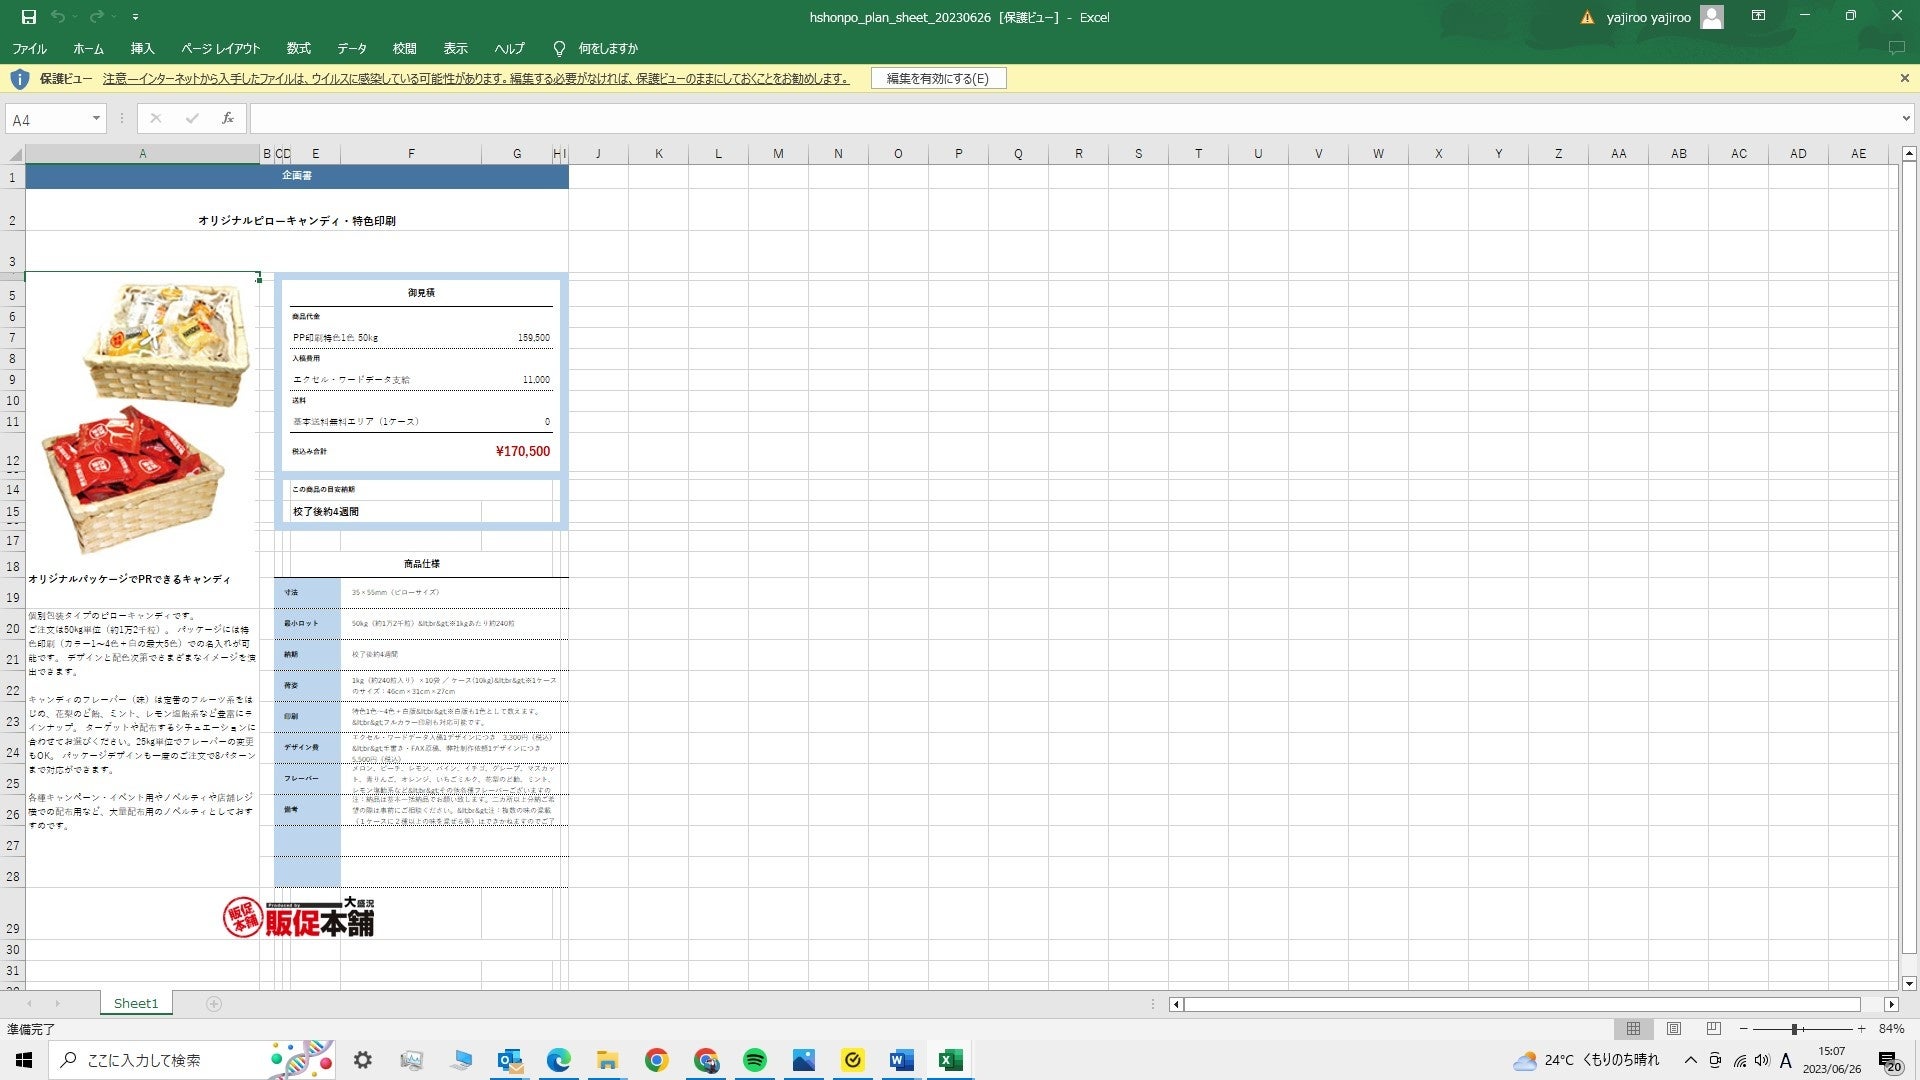Click the Select All corner triangle
Screen dimensions: 1920x1080
pyautogui.click(x=15, y=154)
